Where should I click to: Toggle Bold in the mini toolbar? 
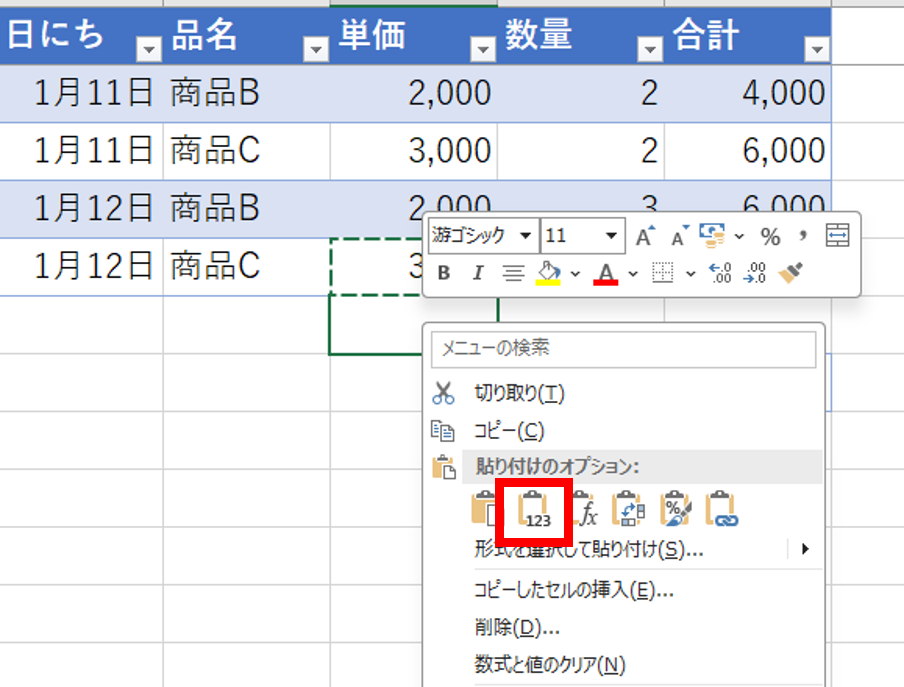(444, 272)
